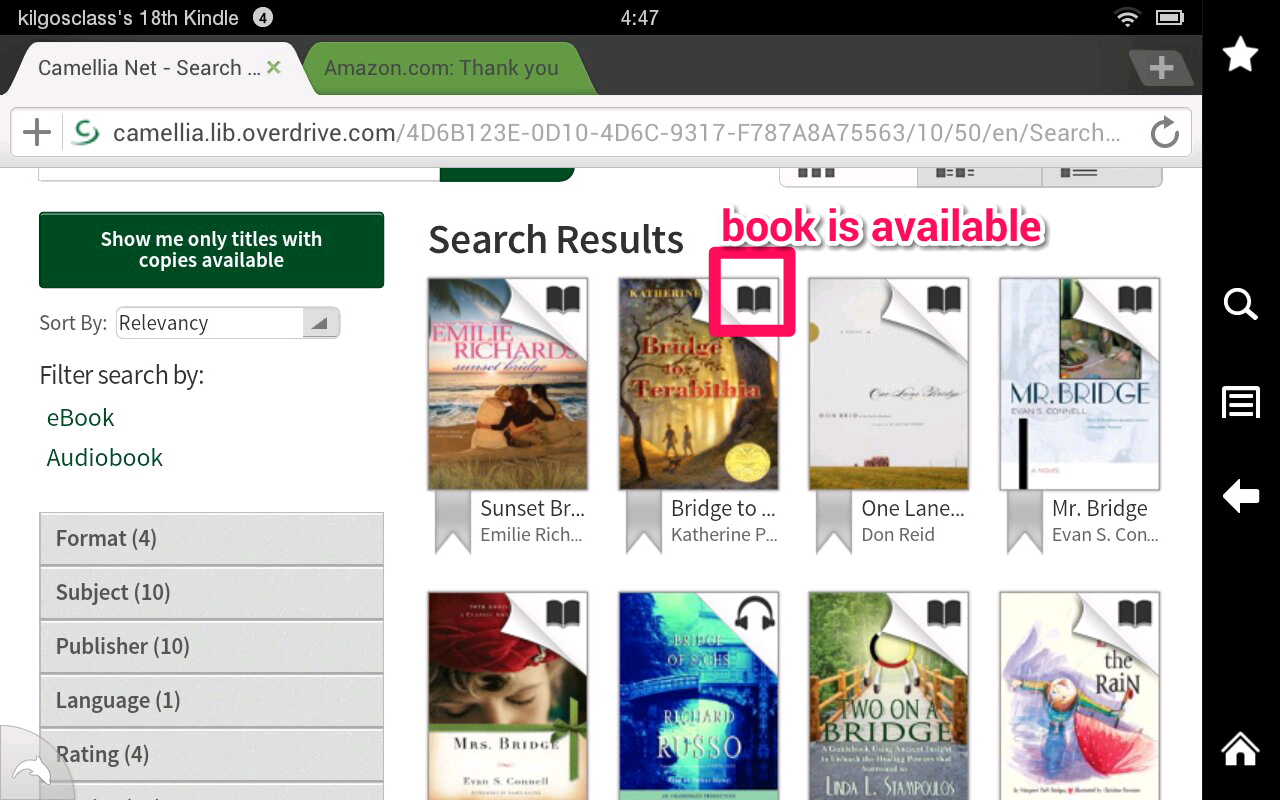Select the detailed list view option
1280x800 pixels.
tap(1101, 172)
